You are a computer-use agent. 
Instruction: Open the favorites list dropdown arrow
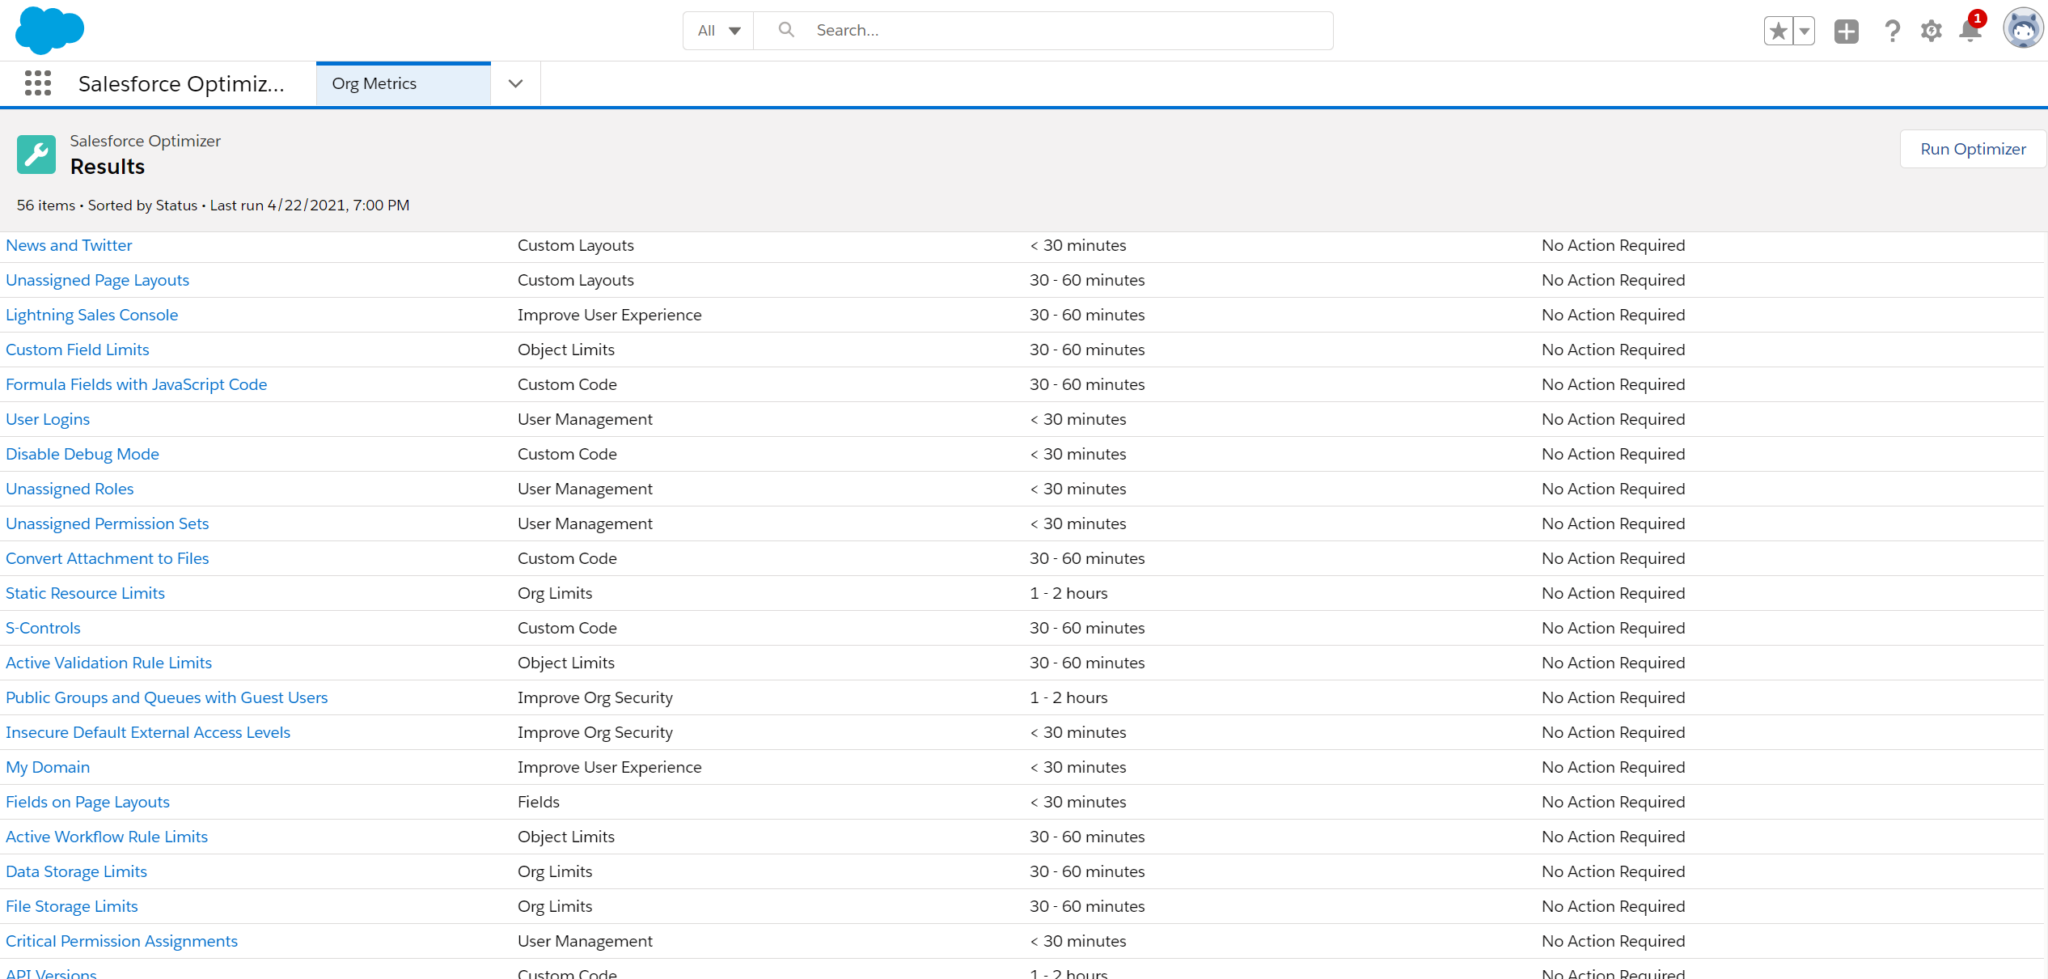(1803, 31)
